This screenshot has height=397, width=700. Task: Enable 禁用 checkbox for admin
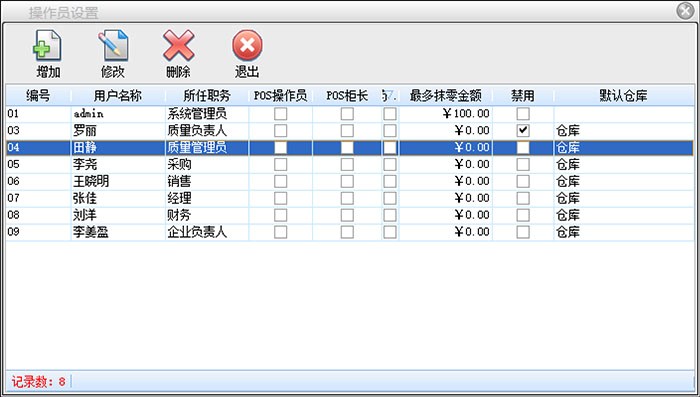[x=523, y=114]
